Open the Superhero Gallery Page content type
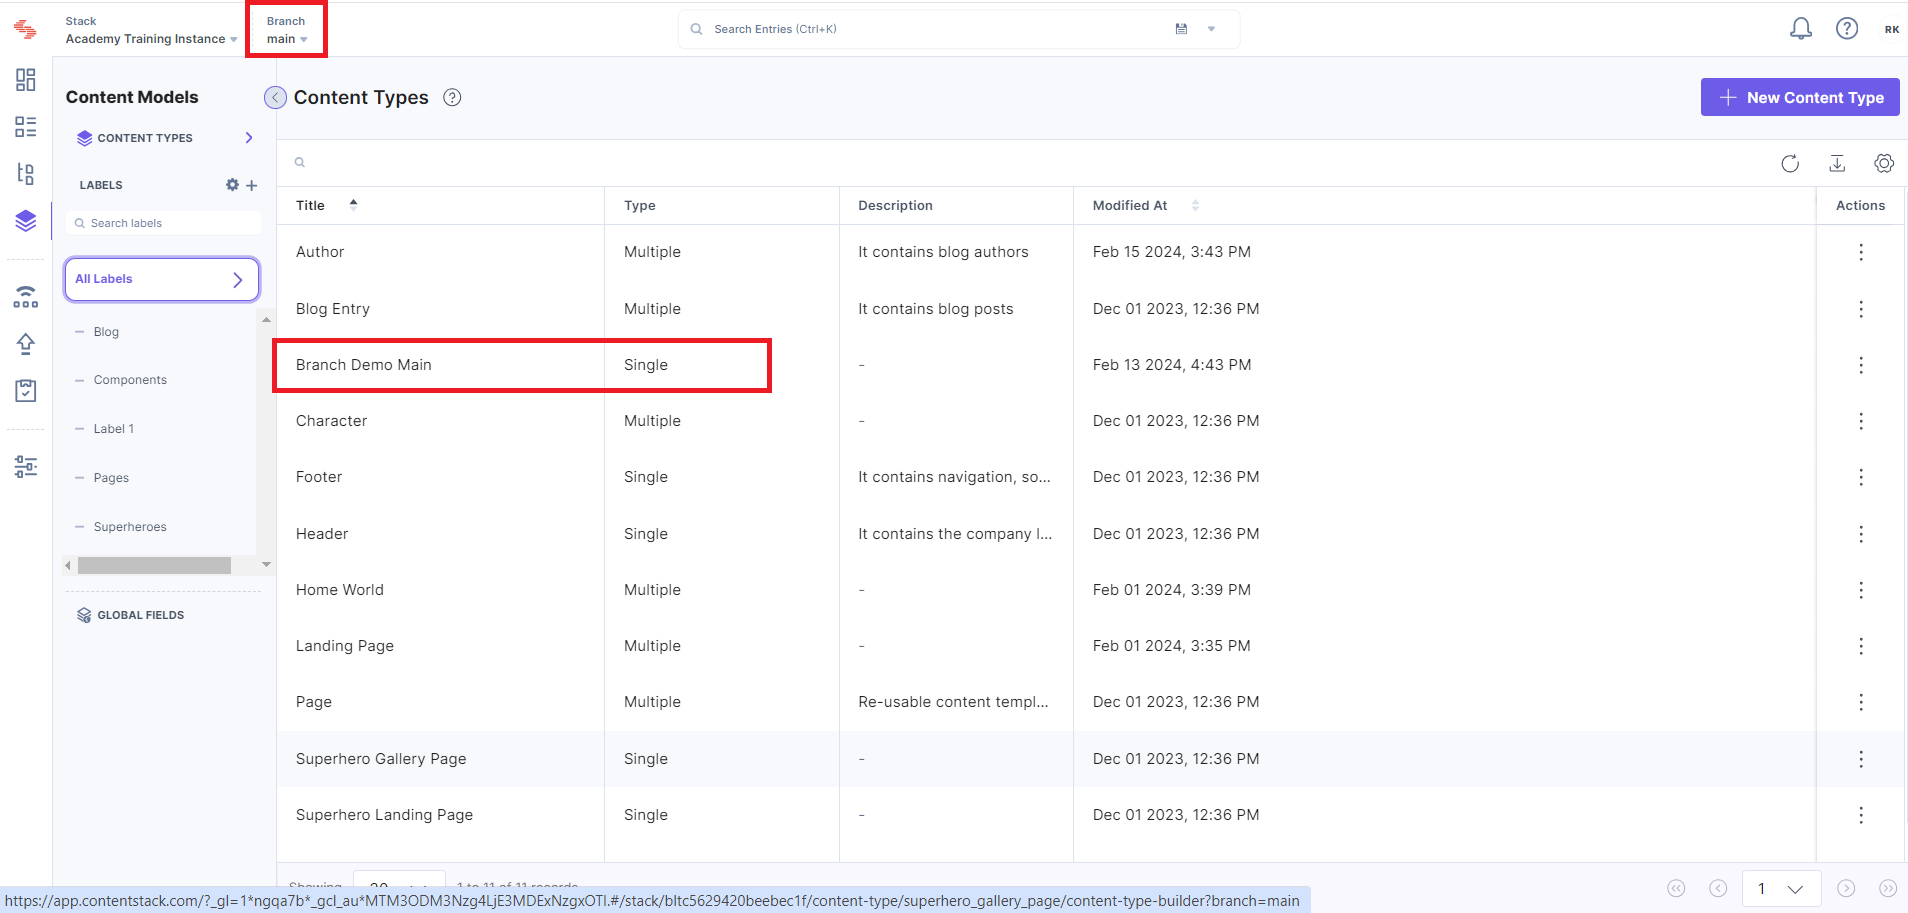 tap(381, 759)
